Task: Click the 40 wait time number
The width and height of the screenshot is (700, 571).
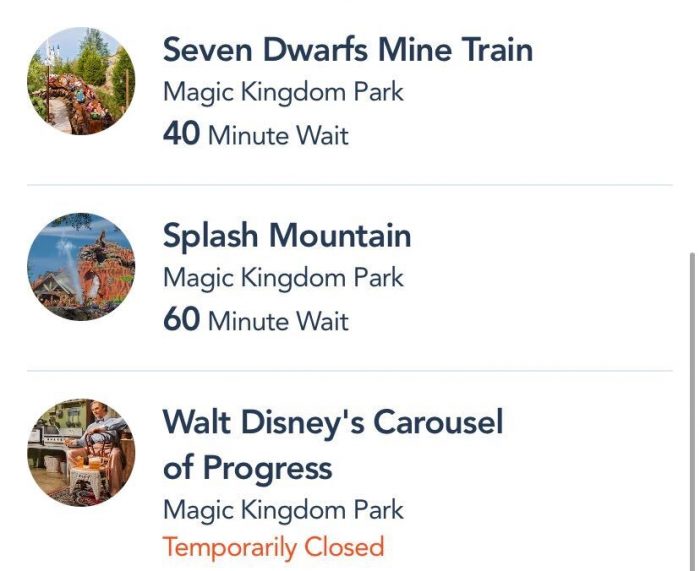Action: point(181,134)
